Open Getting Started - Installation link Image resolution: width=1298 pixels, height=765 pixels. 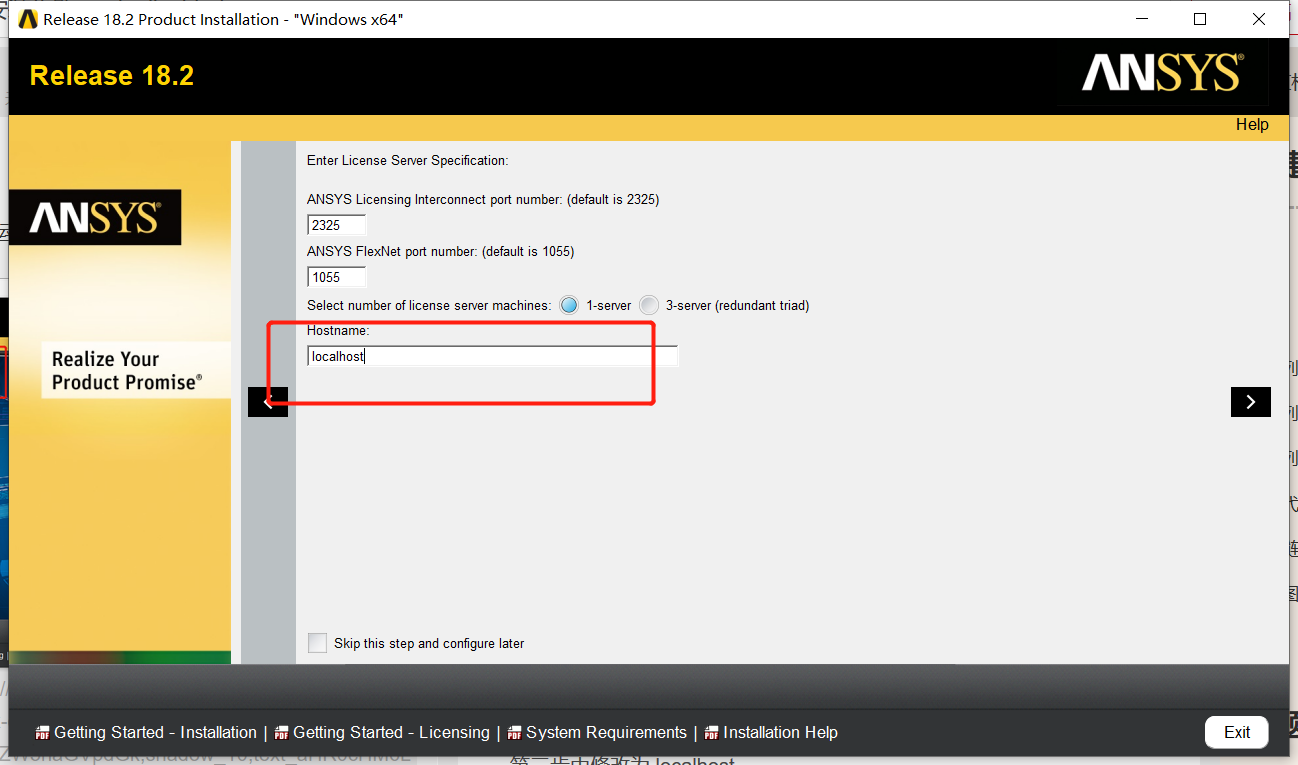[155, 733]
